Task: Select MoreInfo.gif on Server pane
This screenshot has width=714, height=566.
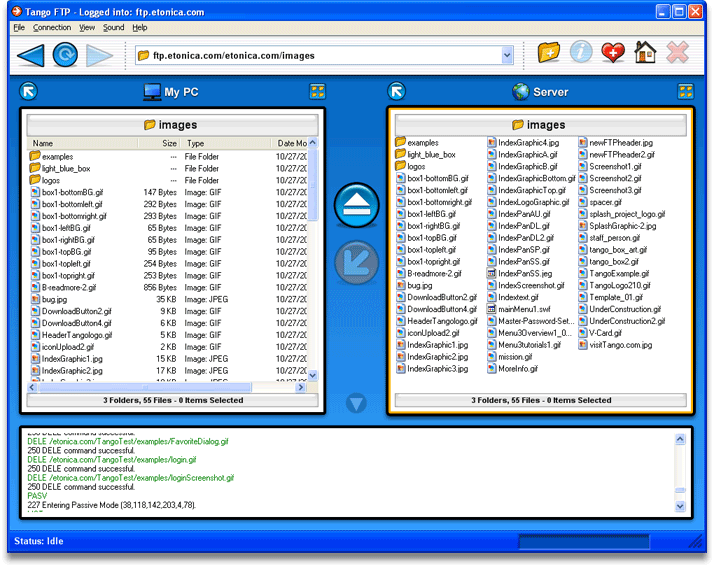Action: 512,369
